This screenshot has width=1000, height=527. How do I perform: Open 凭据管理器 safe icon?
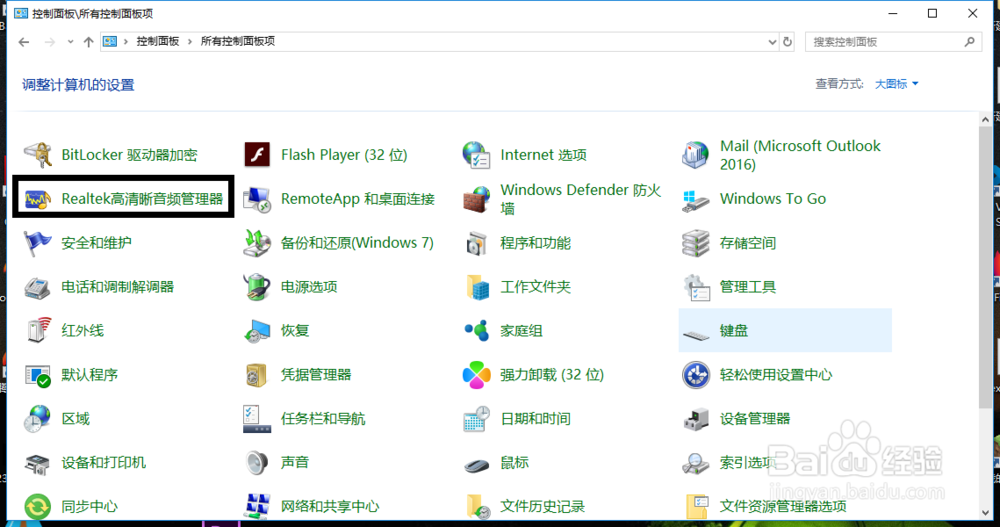256,375
